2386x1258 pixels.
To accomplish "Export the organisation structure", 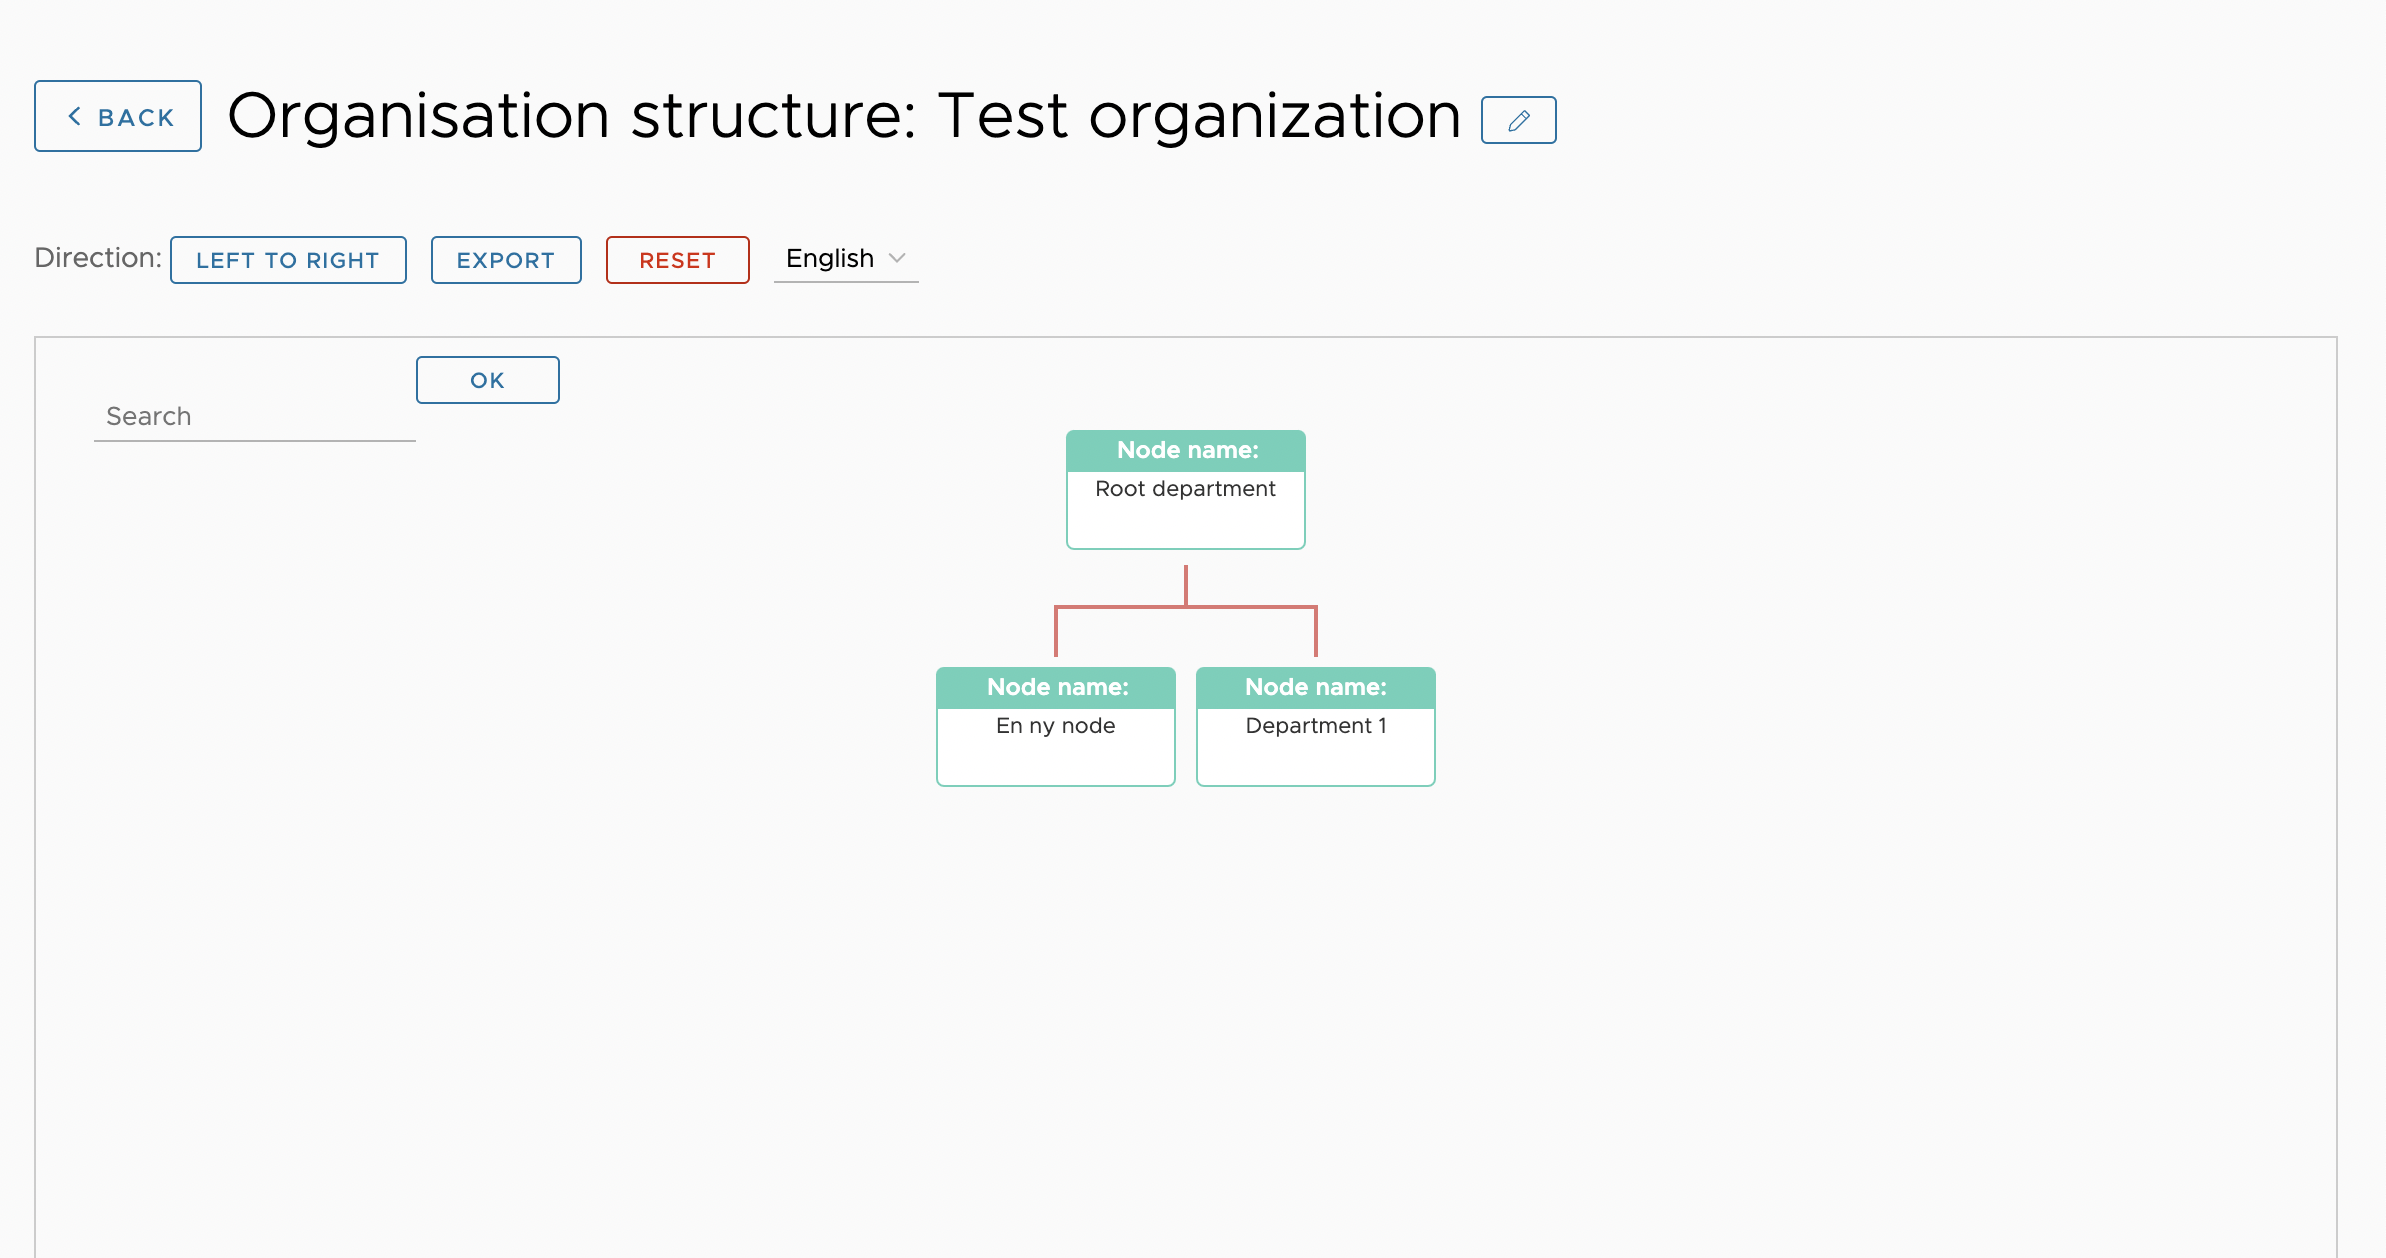I will (x=506, y=260).
